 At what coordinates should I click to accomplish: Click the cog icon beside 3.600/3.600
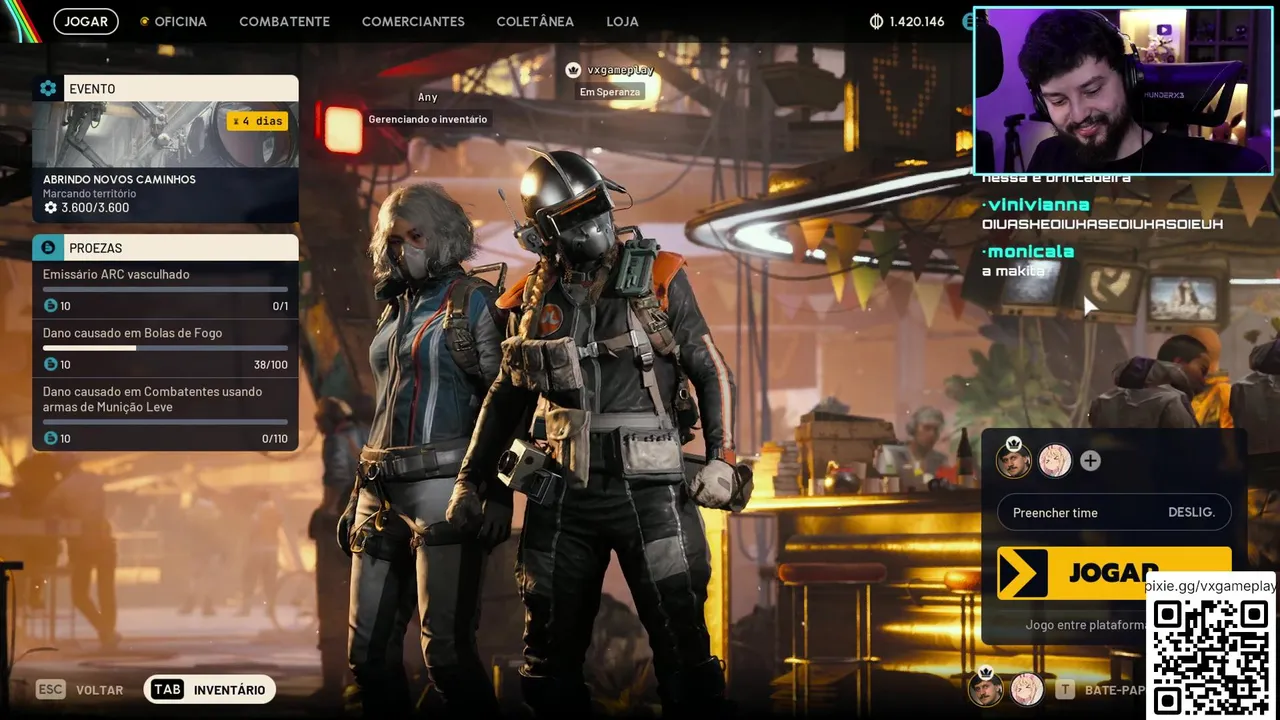[50, 208]
